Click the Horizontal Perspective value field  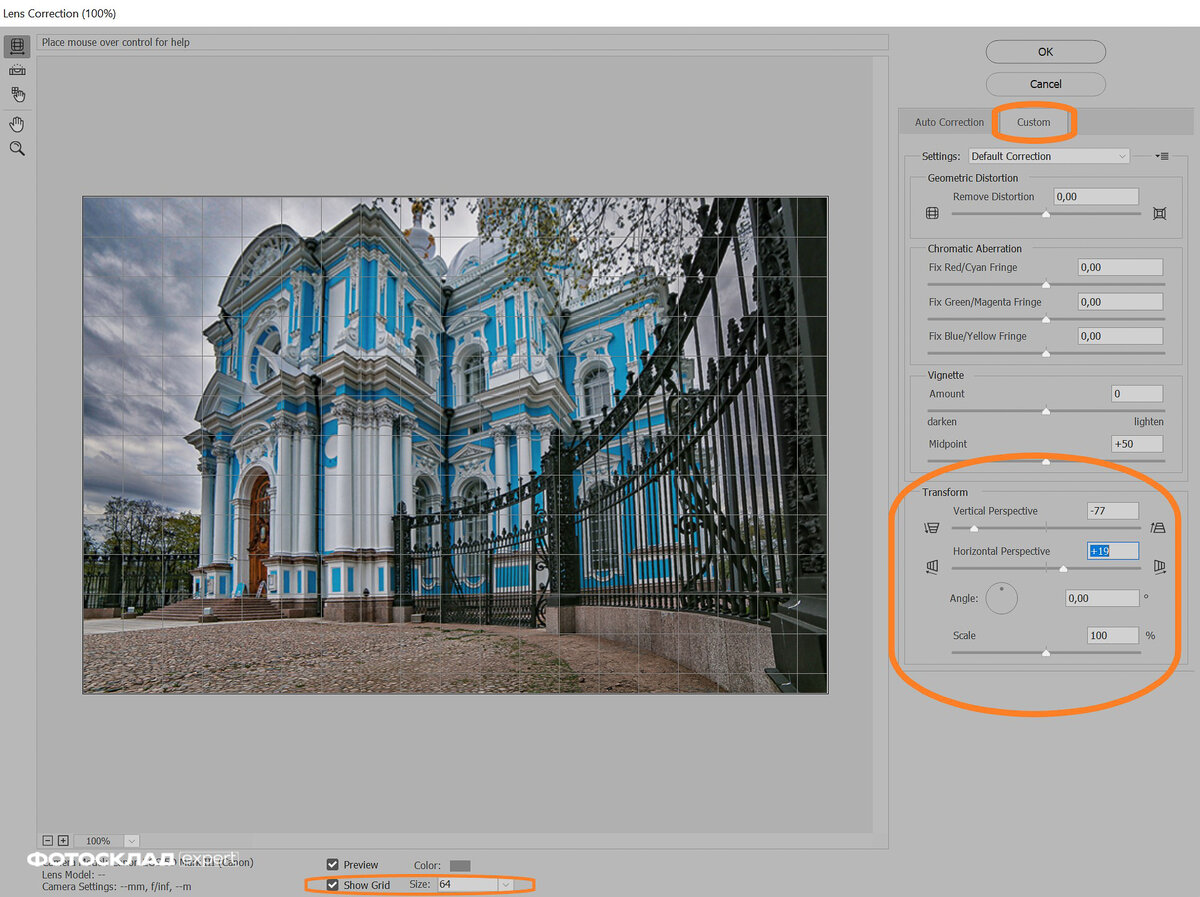coord(1113,551)
